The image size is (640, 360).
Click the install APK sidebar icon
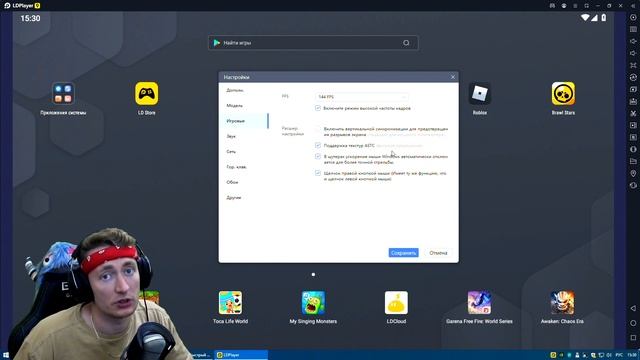pyautogui.click(x=633, y=101)
